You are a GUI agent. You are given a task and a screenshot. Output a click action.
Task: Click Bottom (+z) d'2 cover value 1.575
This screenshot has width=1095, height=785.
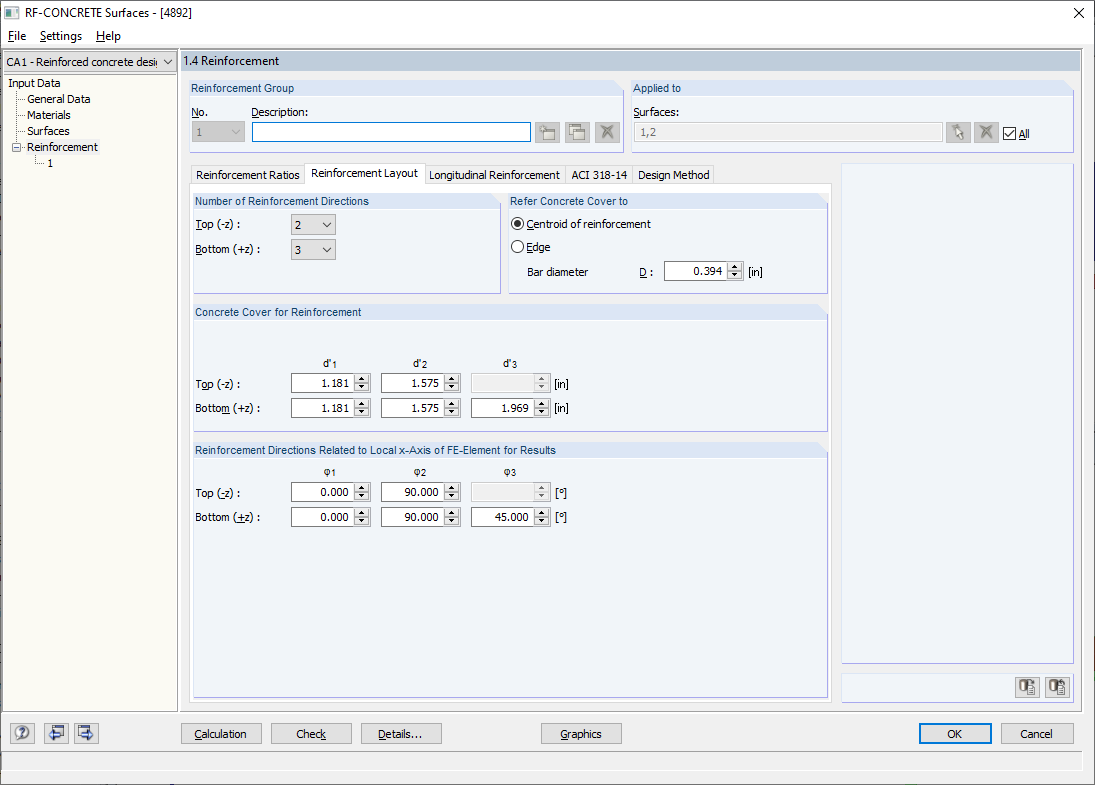point(413,408)
